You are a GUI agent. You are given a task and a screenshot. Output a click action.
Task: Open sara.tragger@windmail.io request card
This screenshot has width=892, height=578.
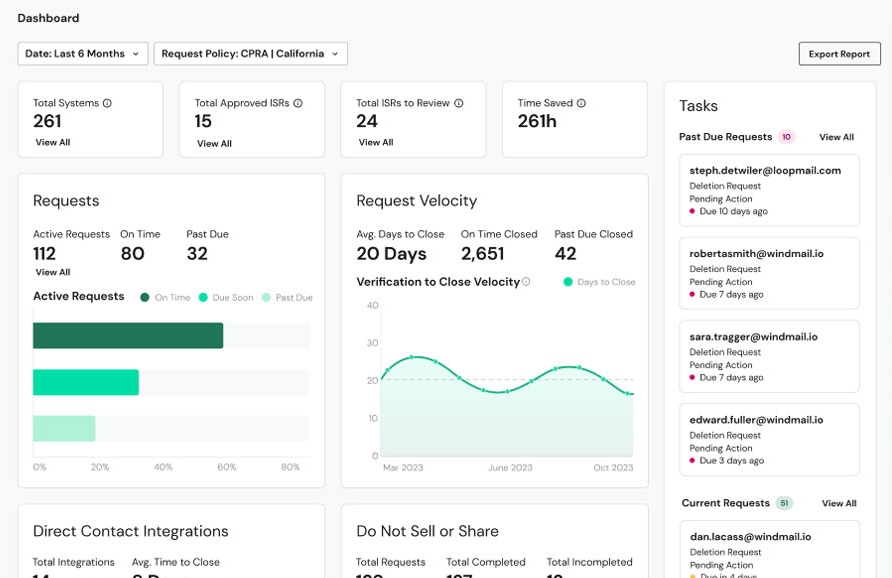coord(769,357)
